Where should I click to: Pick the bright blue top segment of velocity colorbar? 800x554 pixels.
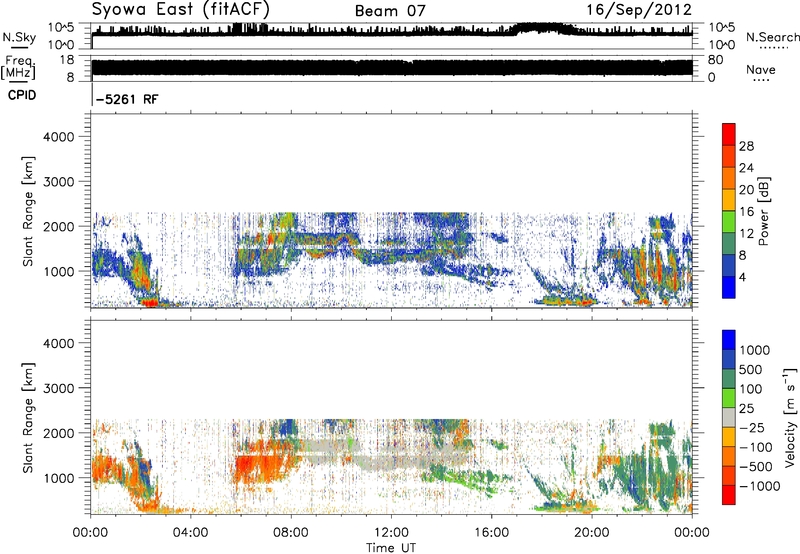(729, 340)
